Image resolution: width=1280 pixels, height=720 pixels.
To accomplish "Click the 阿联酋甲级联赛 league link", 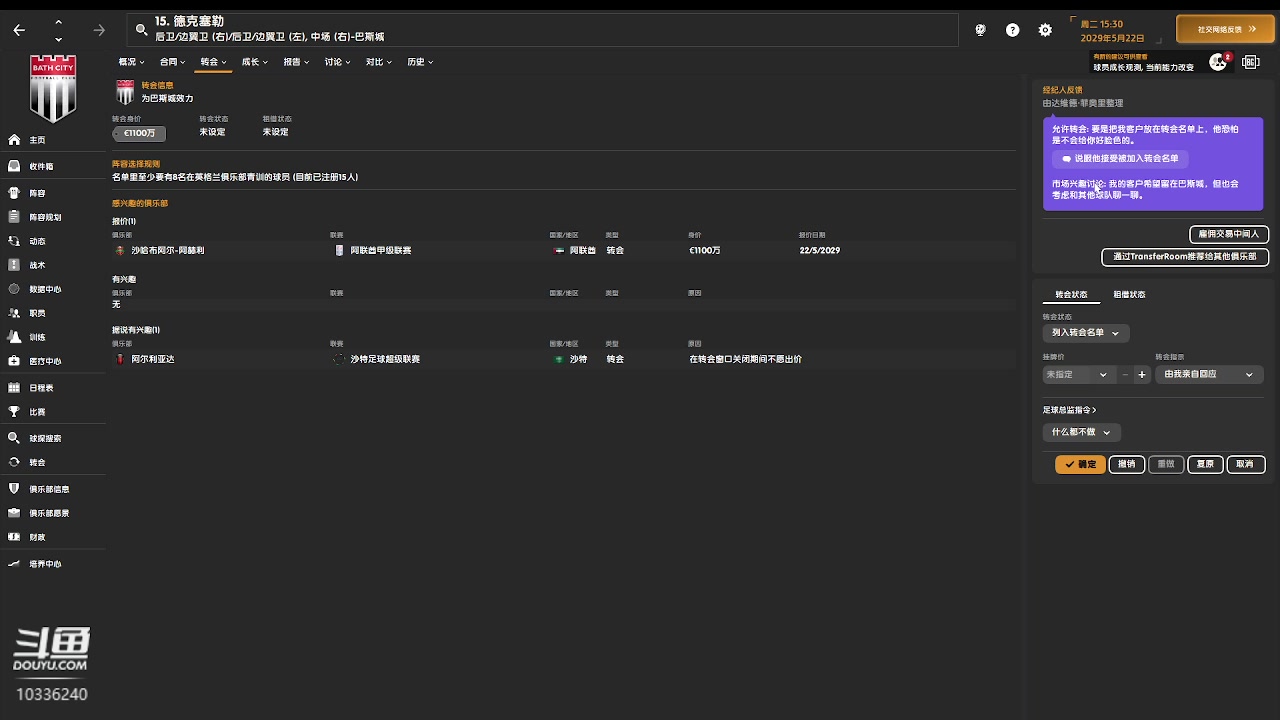I will (x=380, y=250).
